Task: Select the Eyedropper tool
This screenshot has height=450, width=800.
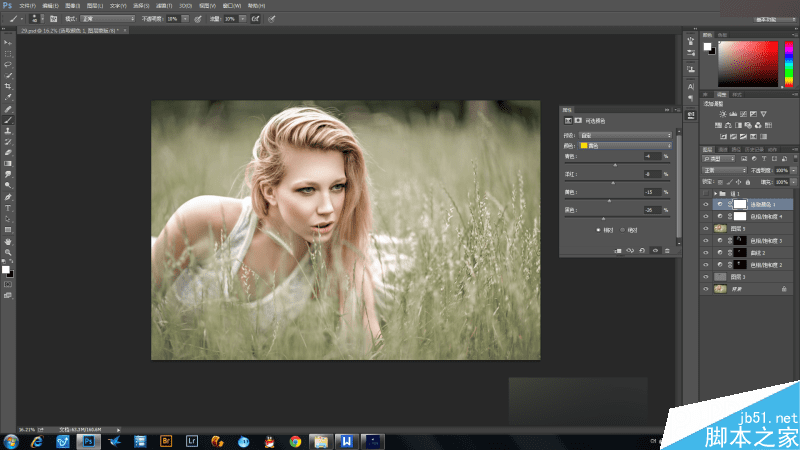Action: [8, 97]
